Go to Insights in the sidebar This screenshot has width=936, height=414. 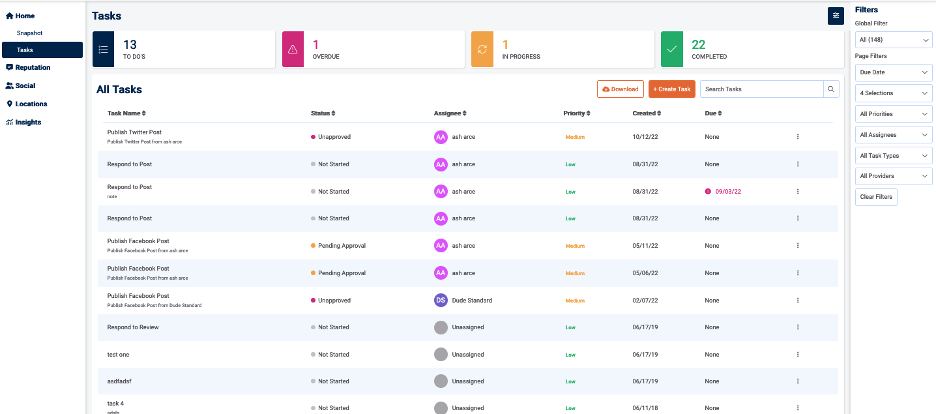click(28, 122)
